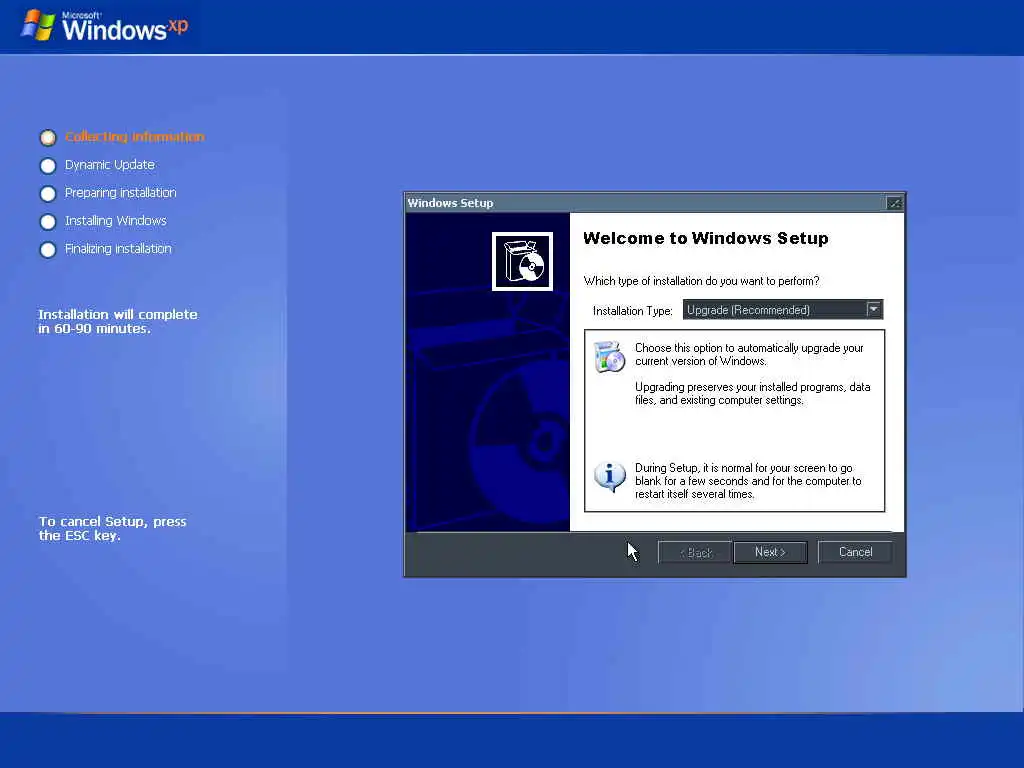Click 'Upgrading preserves your installed programs' paragraph

tap(752, 393)
